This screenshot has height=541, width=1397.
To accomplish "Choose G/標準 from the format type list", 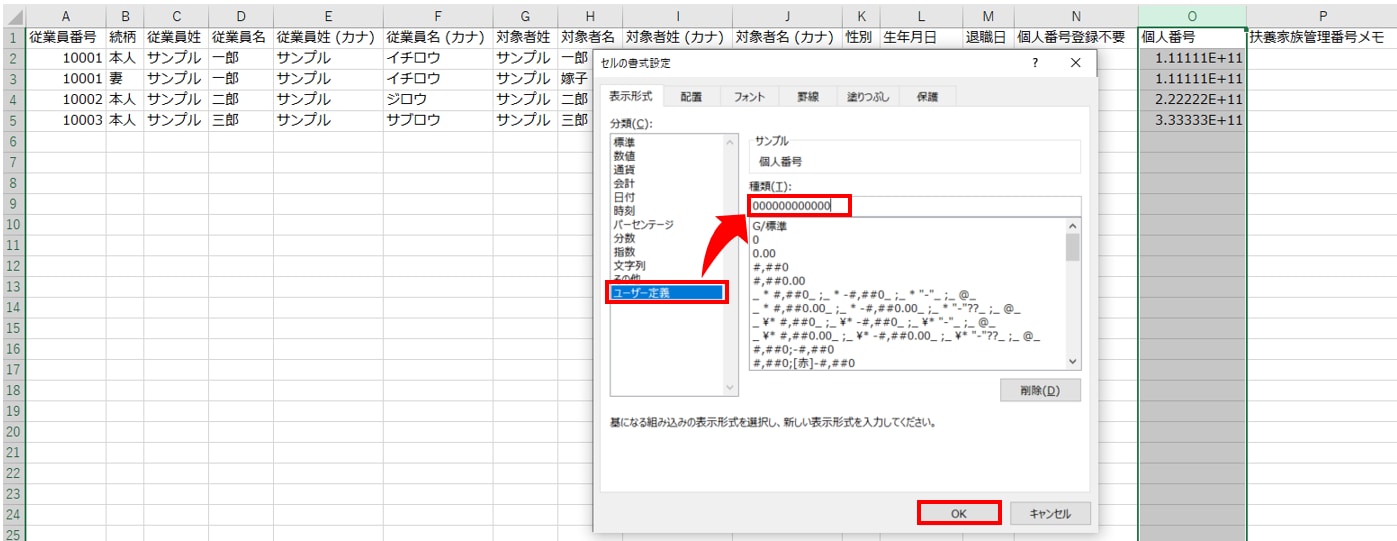I will 770,227.
